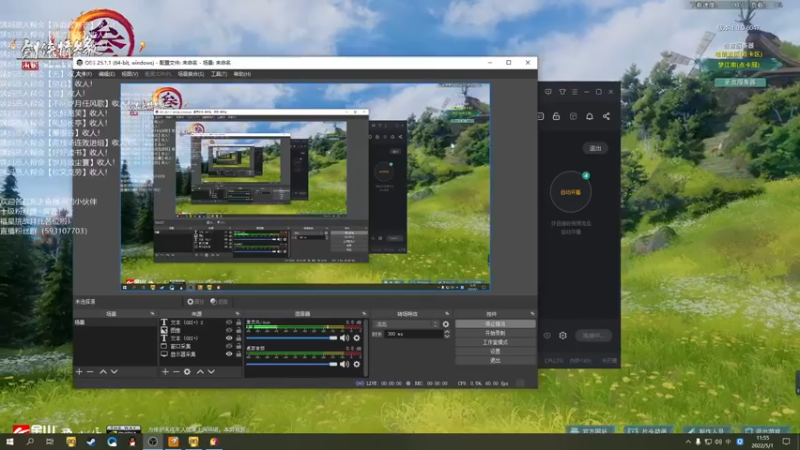Show hidden system tray icons chevron
The image size is (800, 450).
[688, 442]
